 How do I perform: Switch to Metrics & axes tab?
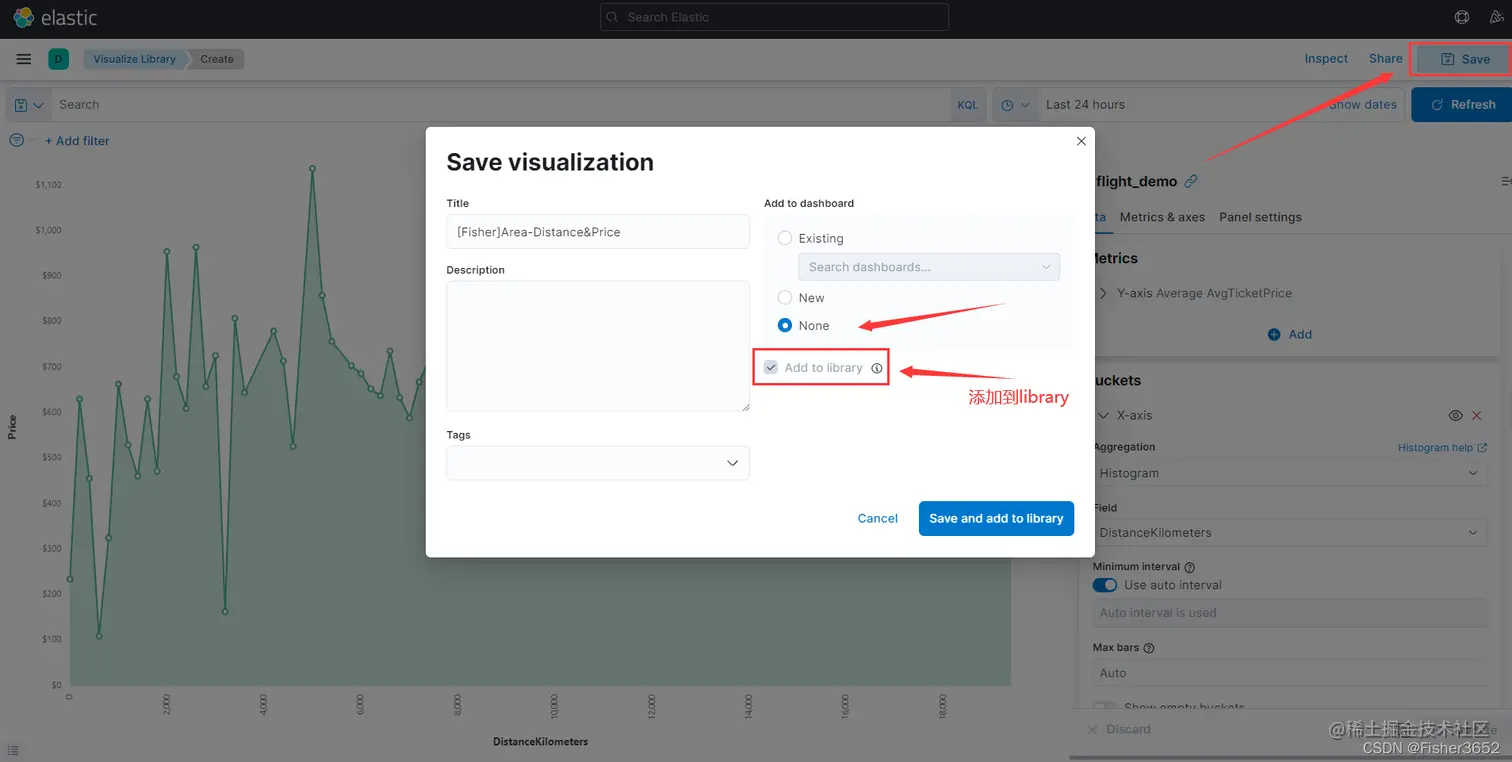pyautogui.click(x=1162, y=217)
